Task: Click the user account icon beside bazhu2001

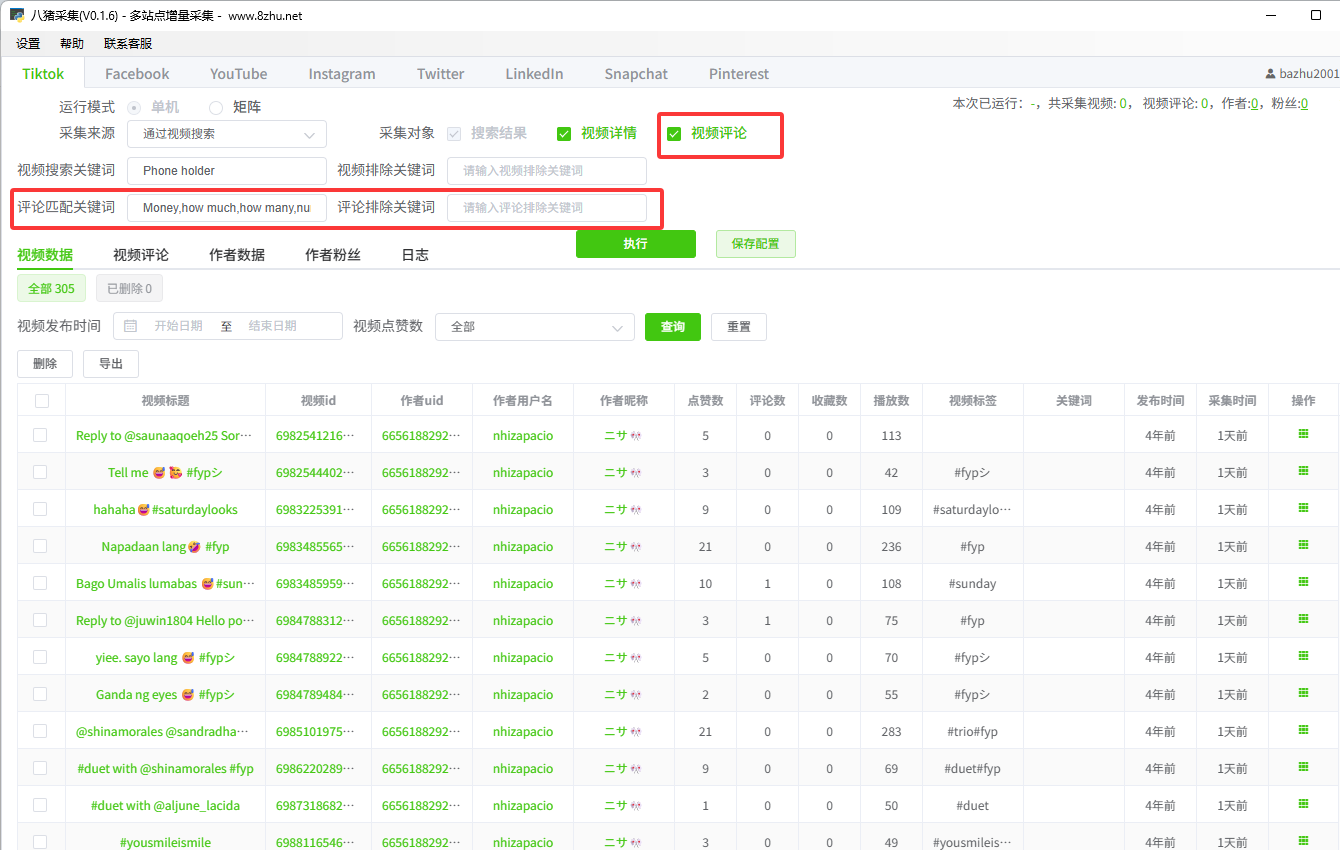Action: [1270, 74]
